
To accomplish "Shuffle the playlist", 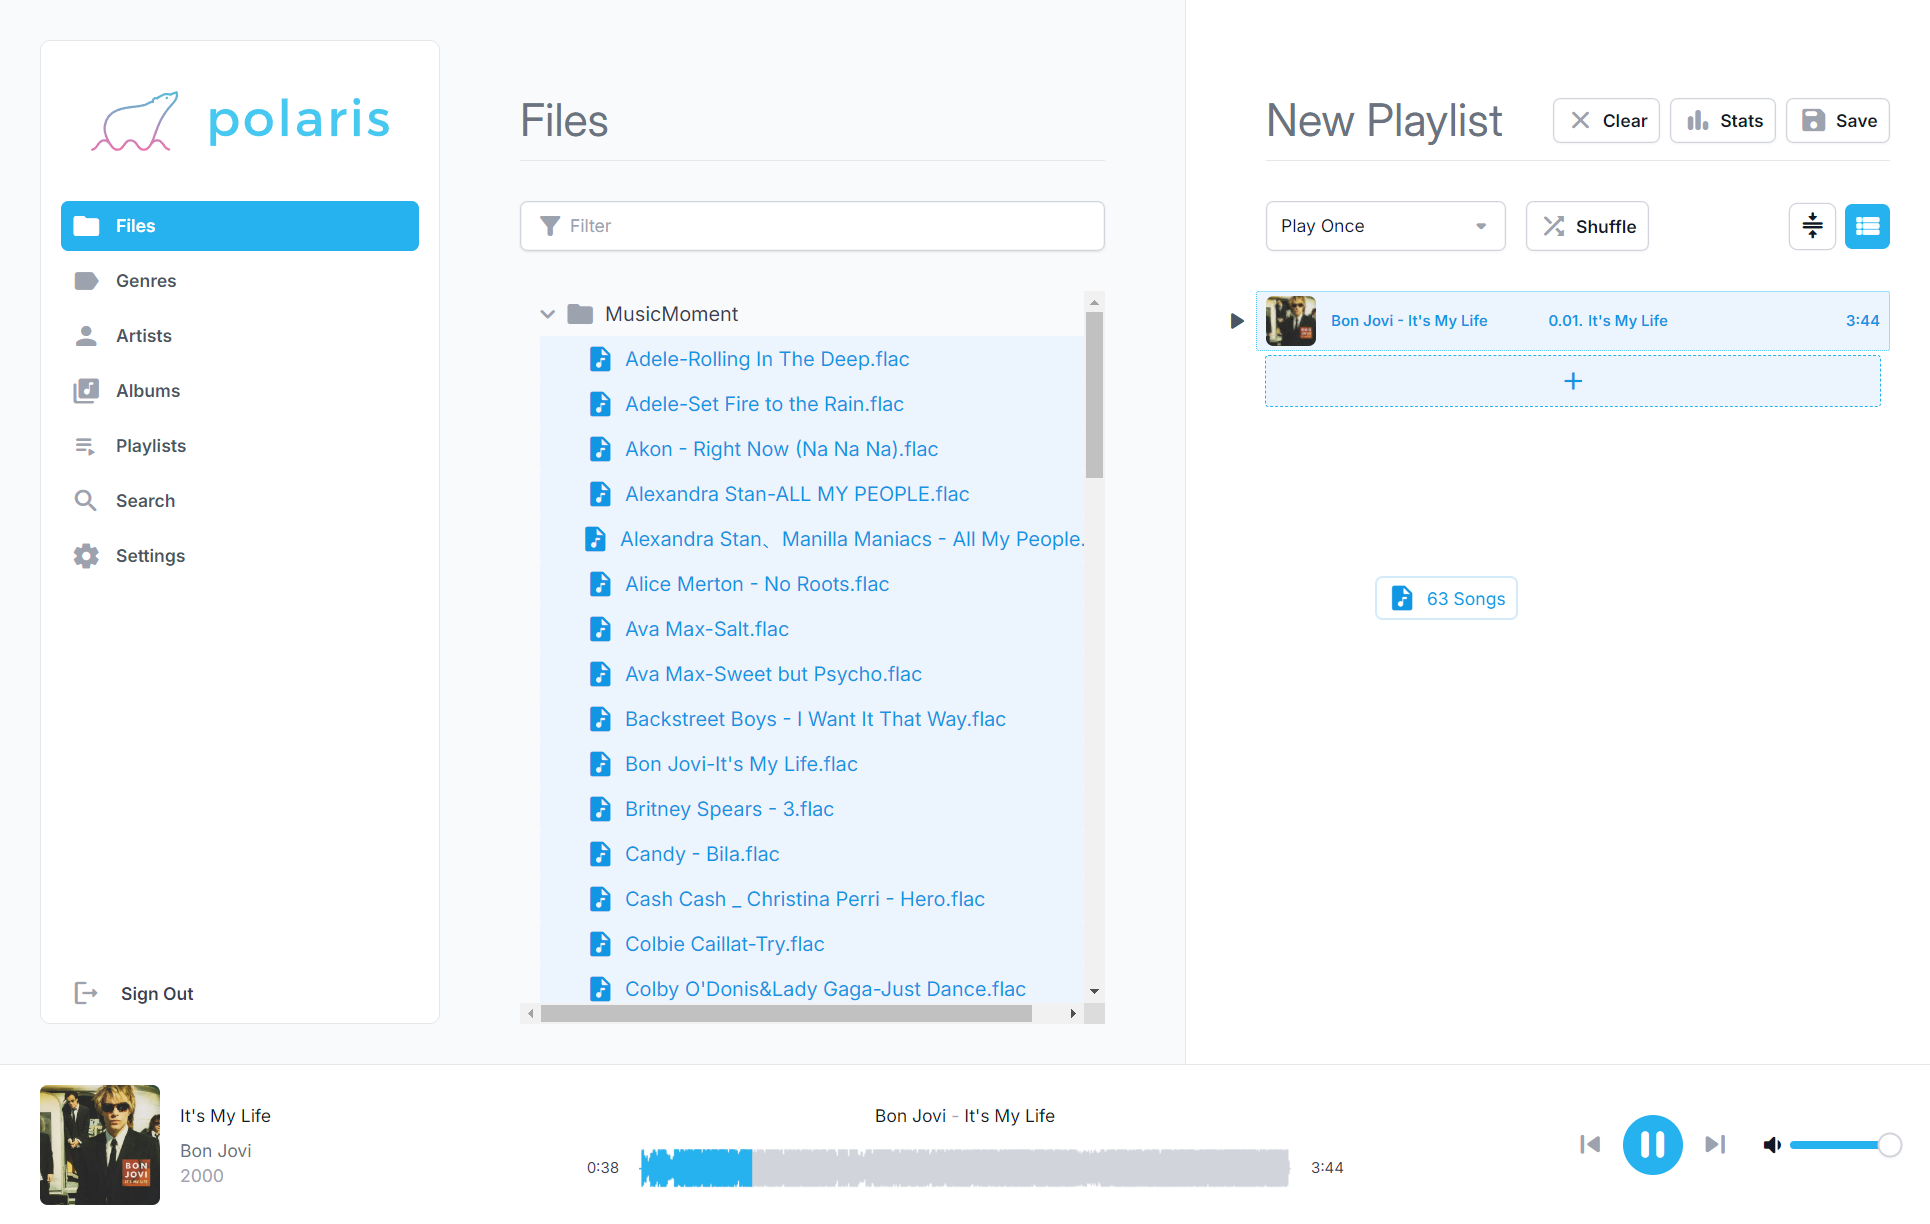I will pyautogui.click(x=1587, y=226).
